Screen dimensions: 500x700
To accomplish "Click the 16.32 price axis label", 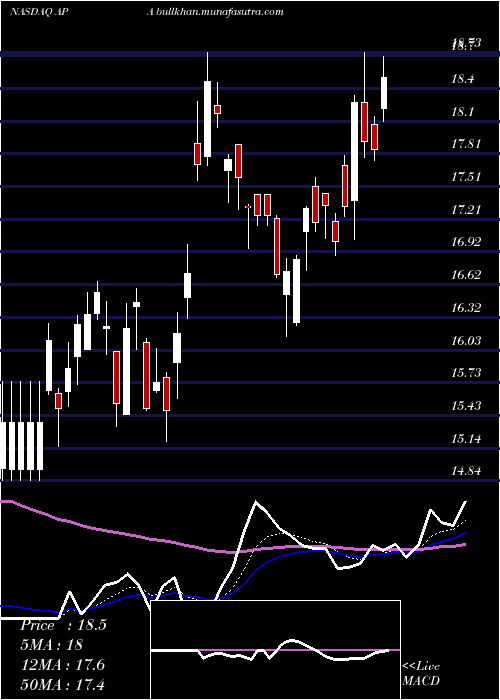I will point(466,308).
